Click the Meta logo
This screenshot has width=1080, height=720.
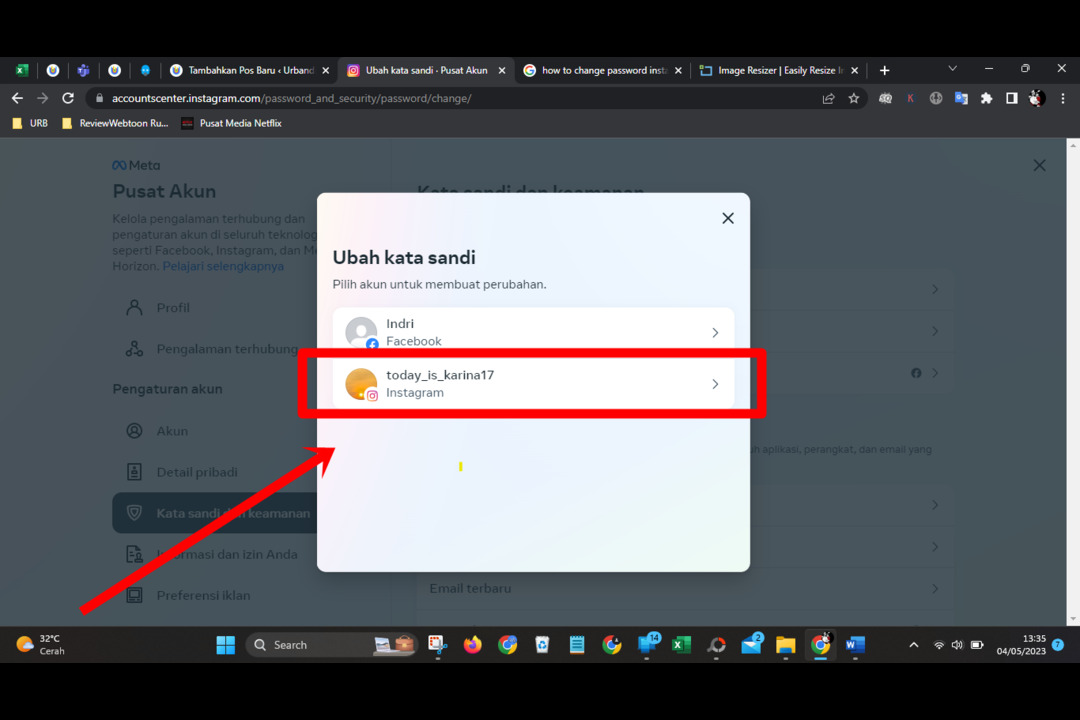(x=136, y=165)
